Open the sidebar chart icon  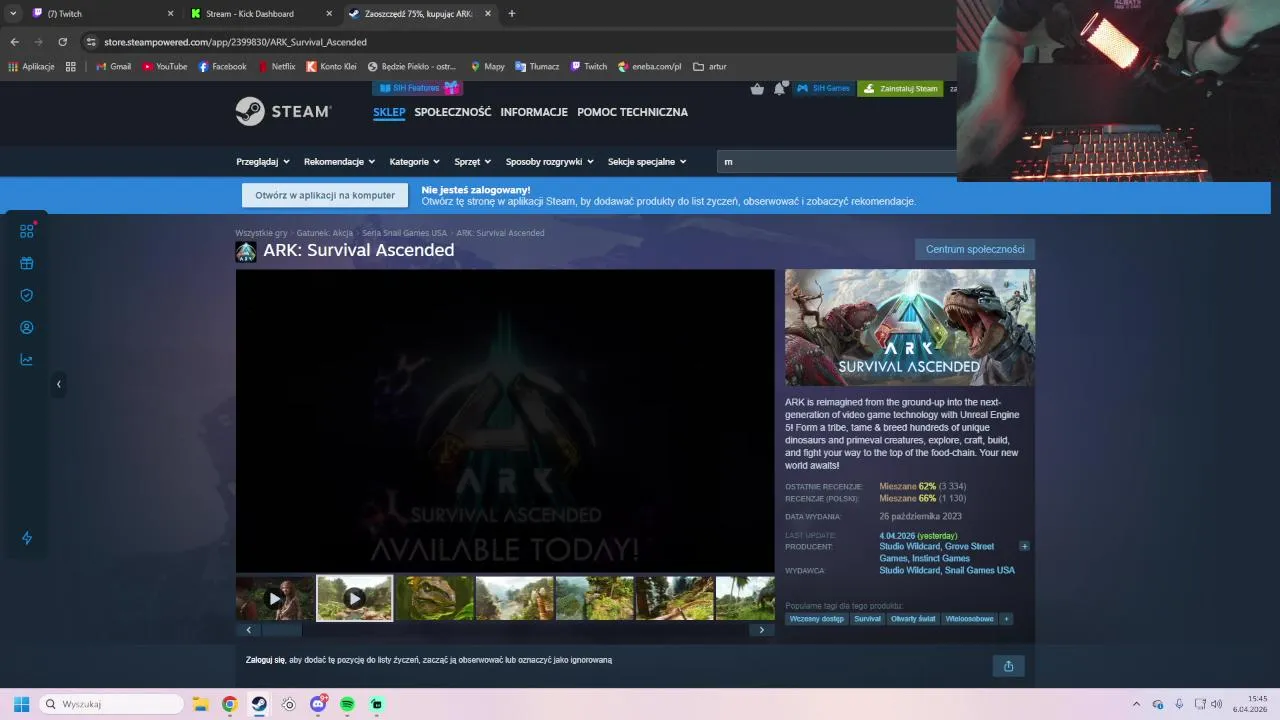point(27,360)
